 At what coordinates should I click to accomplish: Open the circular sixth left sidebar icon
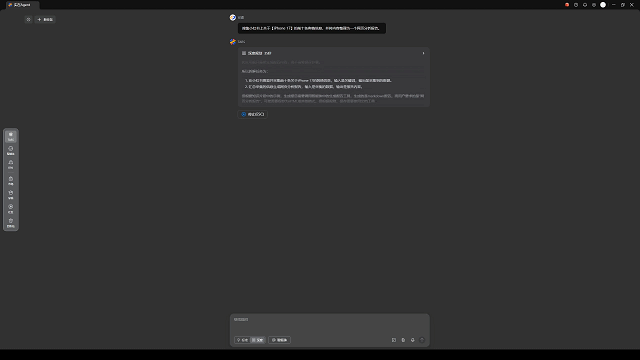click(x=11, y=209)
